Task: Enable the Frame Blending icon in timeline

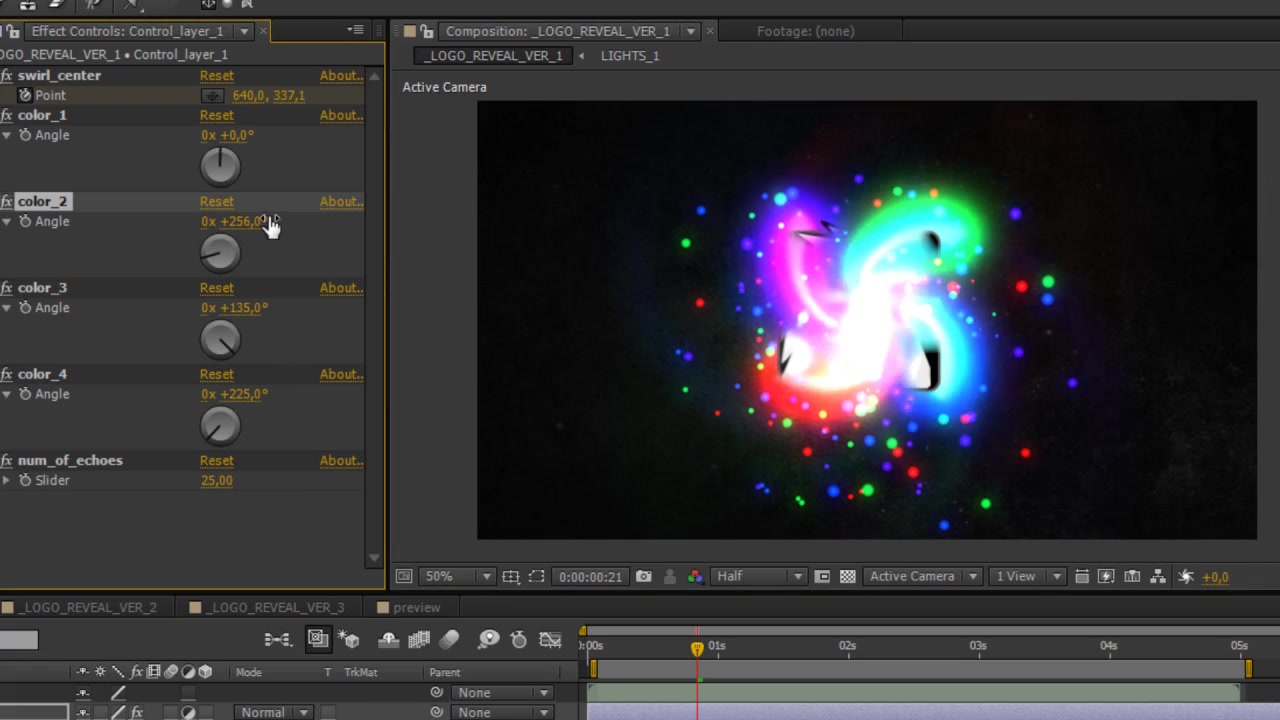Action: (419, 640)
